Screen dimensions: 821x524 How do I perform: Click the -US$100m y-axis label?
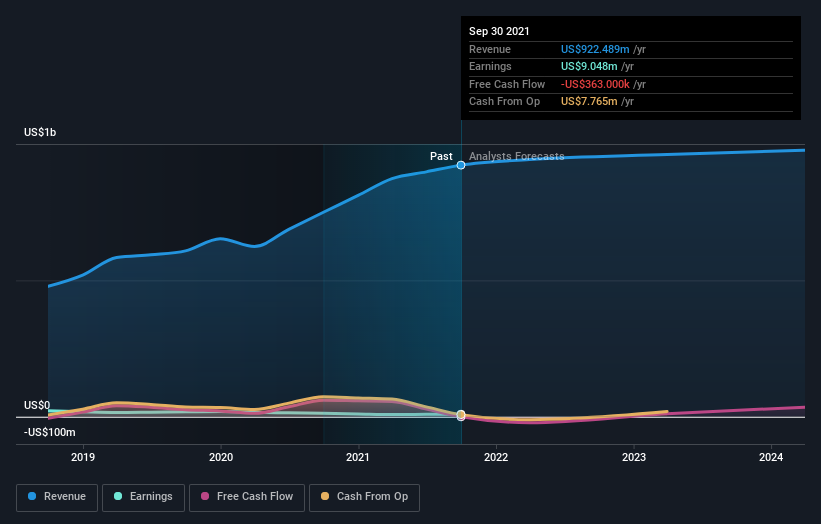49,432
